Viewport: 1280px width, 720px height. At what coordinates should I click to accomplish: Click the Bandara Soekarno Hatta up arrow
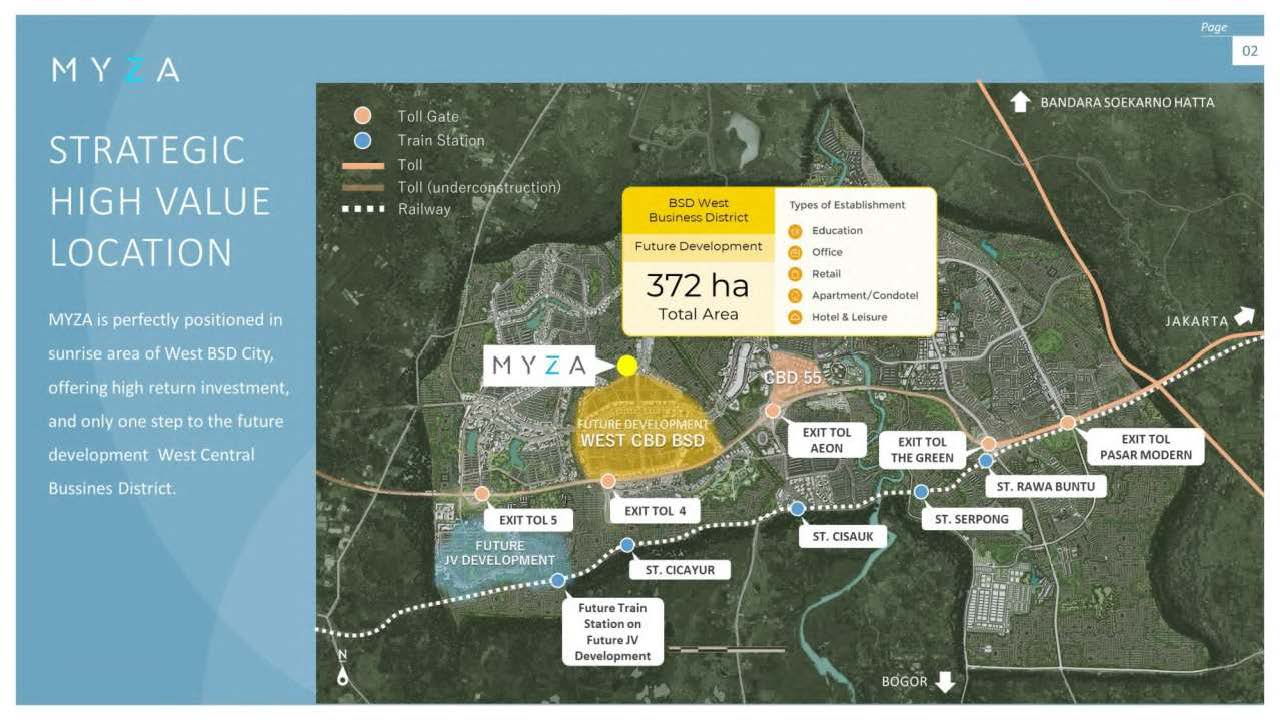tap(1020, 102)
